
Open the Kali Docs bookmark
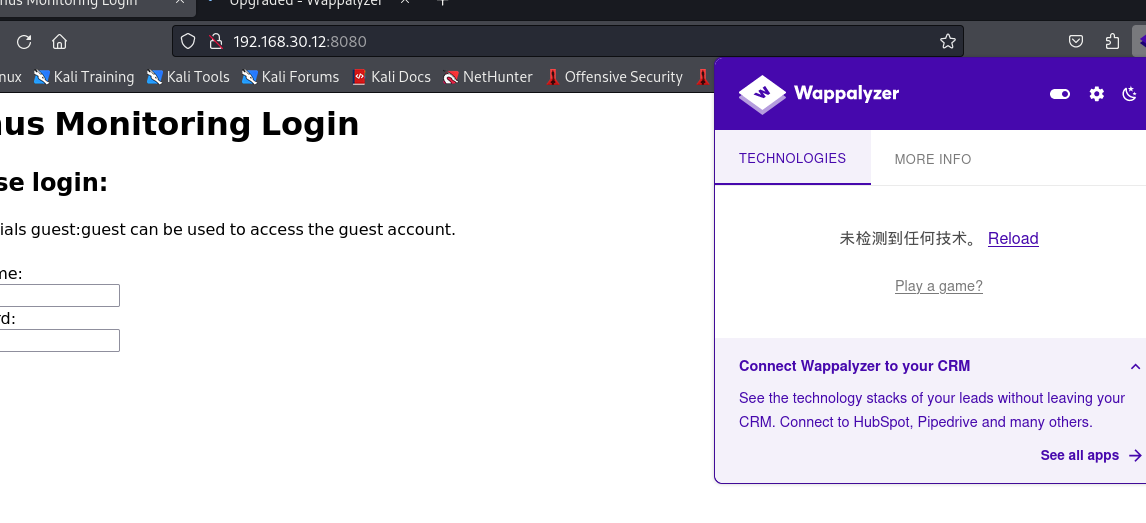pyautogui.click(x=391, y=77)
